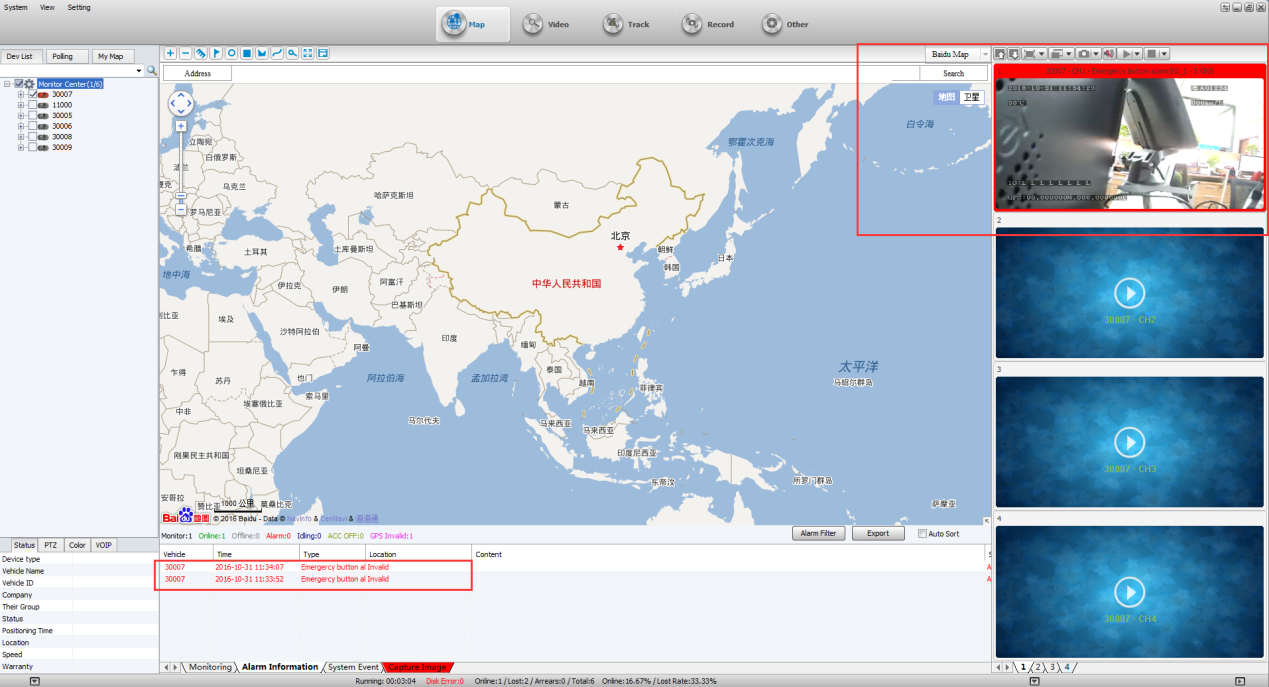Click the video fullscreen layout icon
The image size is (1269, 687).
(1030, 53)
